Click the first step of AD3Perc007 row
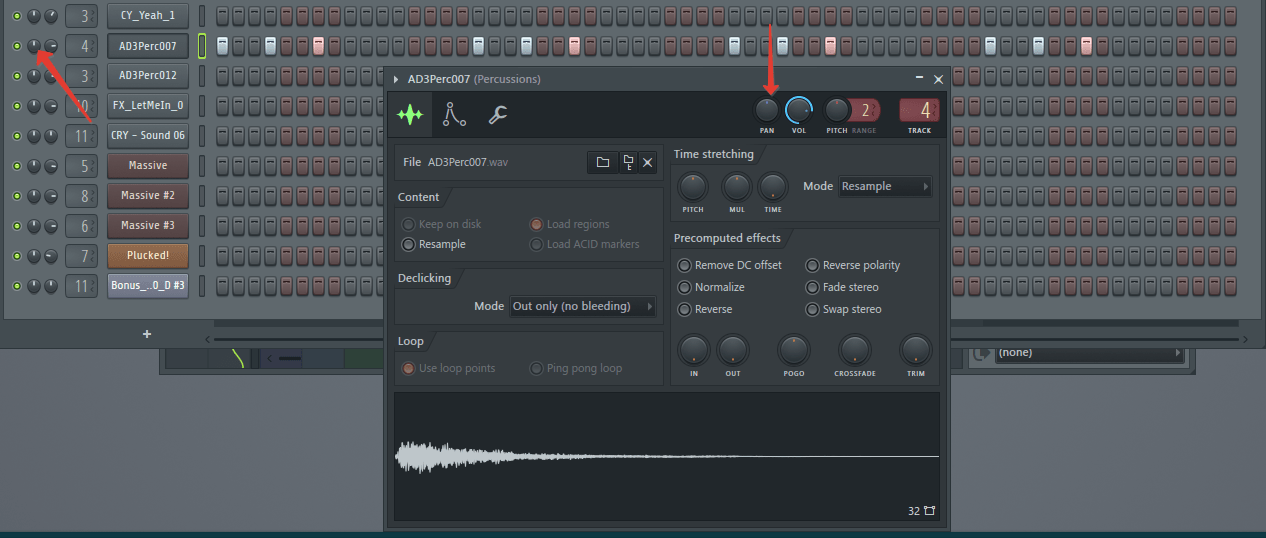Image resolution: width=1266 pixels, height=538 pixels. point(222,45)
